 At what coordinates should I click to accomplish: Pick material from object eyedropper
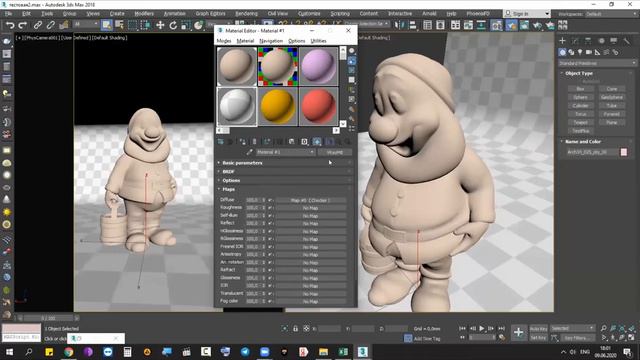[249, 152]
